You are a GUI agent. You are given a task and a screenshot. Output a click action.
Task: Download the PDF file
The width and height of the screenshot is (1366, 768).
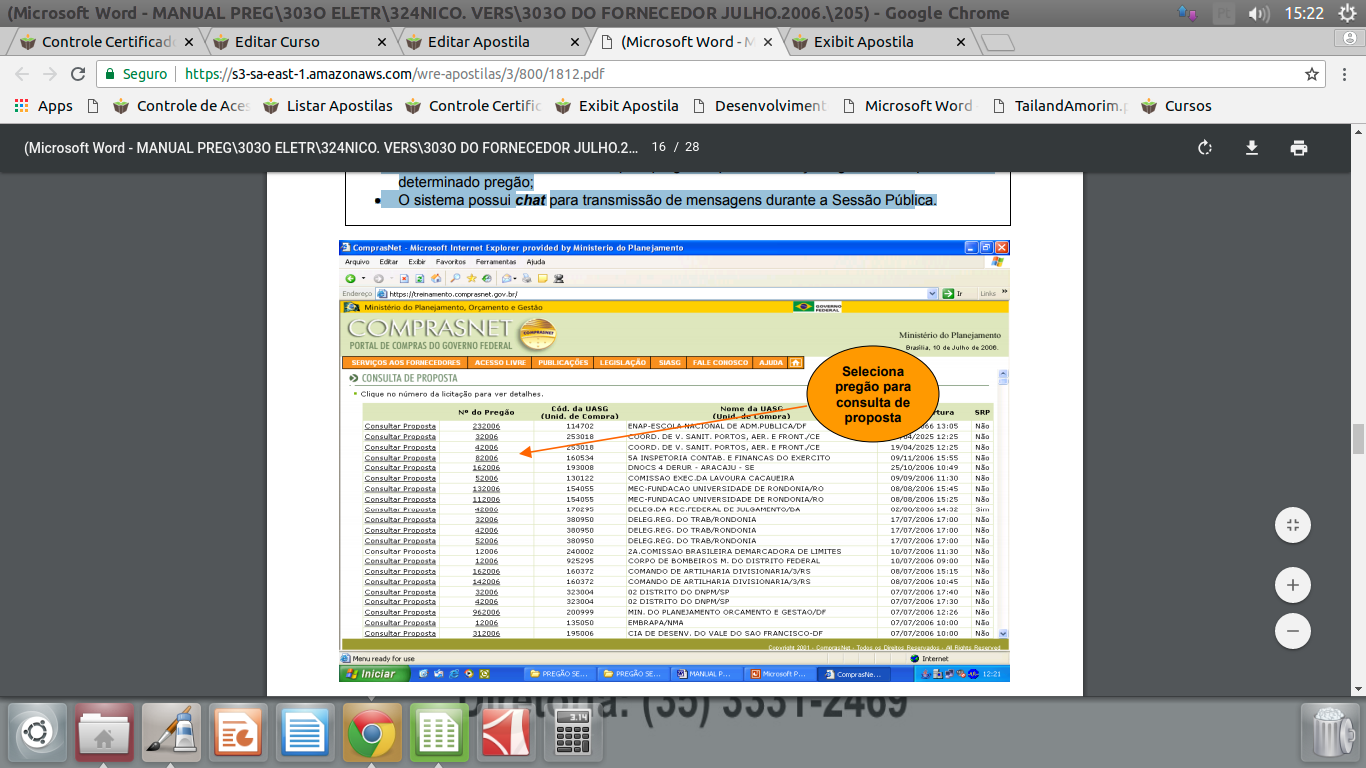pyautogui.click(x=1251, y=148)
